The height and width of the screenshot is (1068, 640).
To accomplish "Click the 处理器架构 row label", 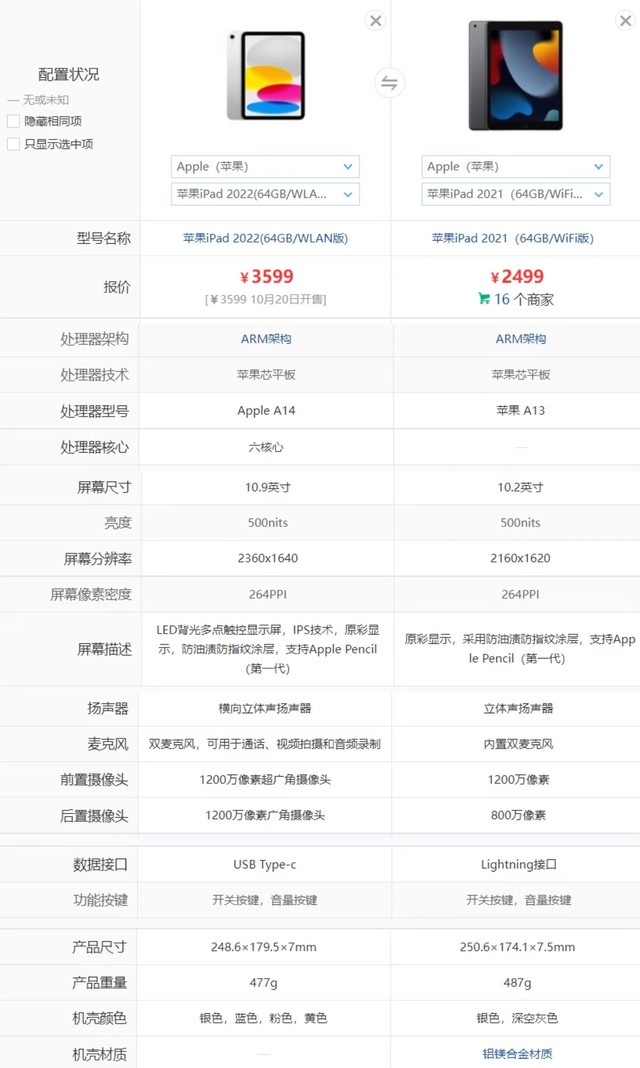I will (95, 339).
